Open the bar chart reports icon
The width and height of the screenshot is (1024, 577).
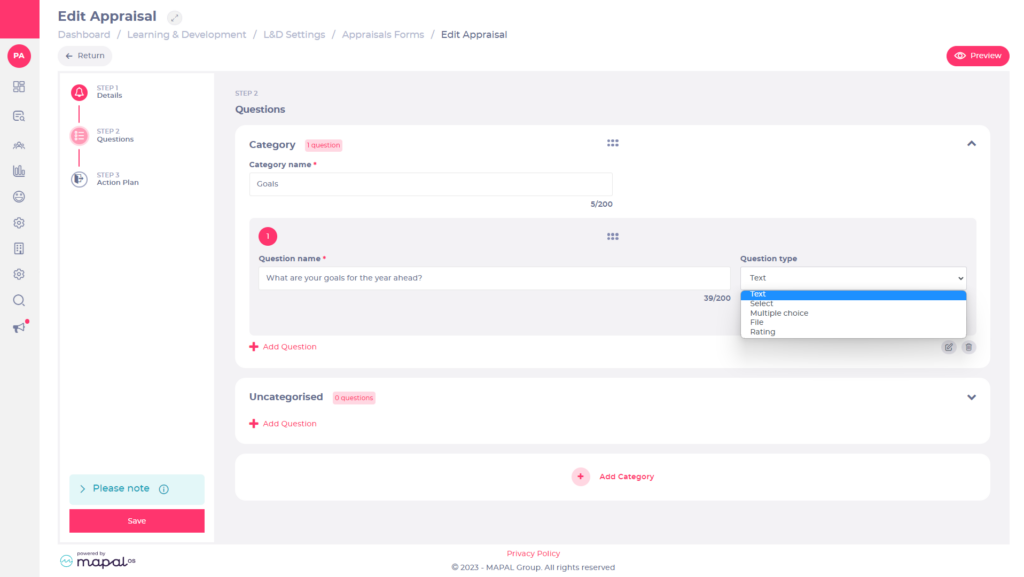coord(19,171)
